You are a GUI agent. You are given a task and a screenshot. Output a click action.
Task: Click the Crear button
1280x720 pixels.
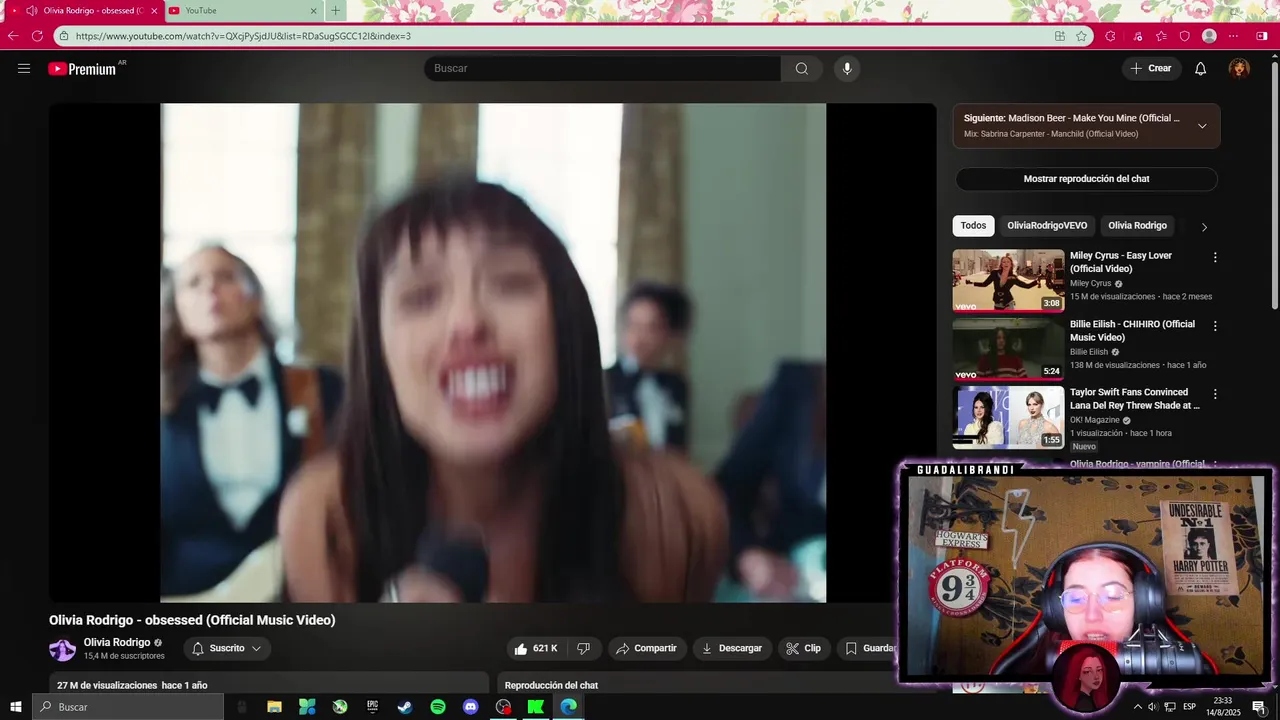1151,68
